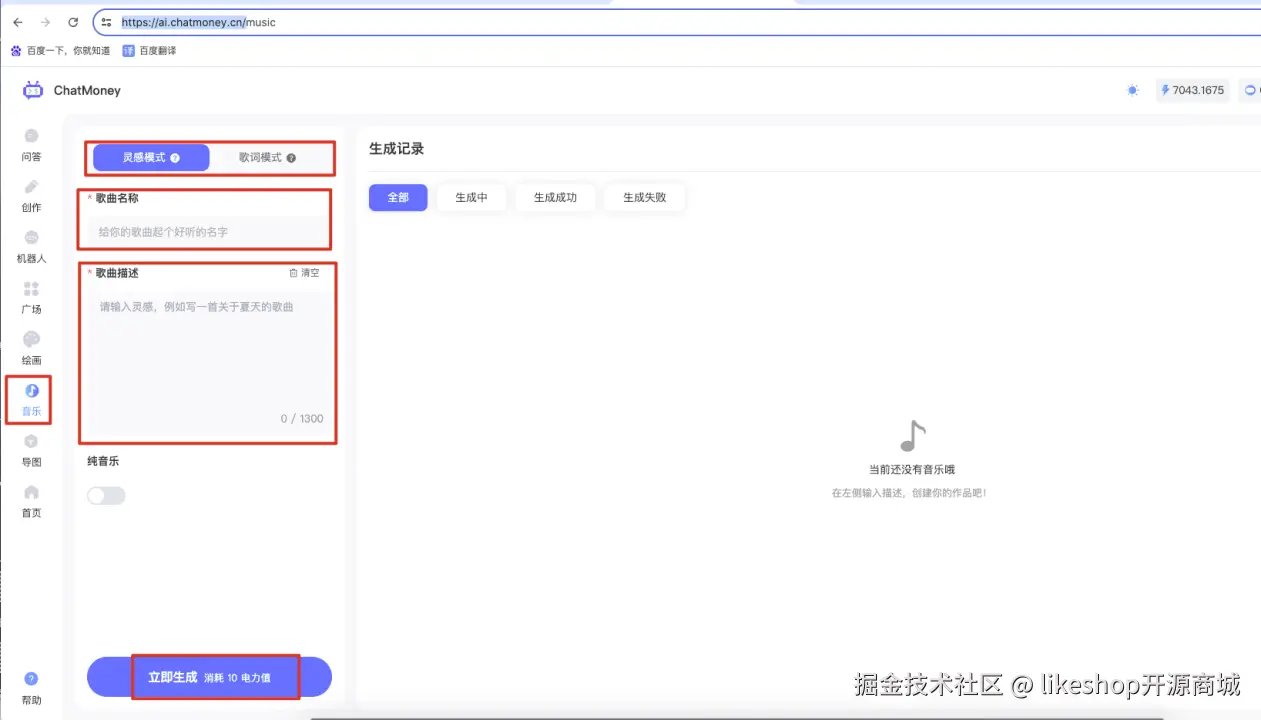This screenshot has width=1261, height=720.
Task: Switch to 歌词模式 tab
Action: [x=267, y=158]
